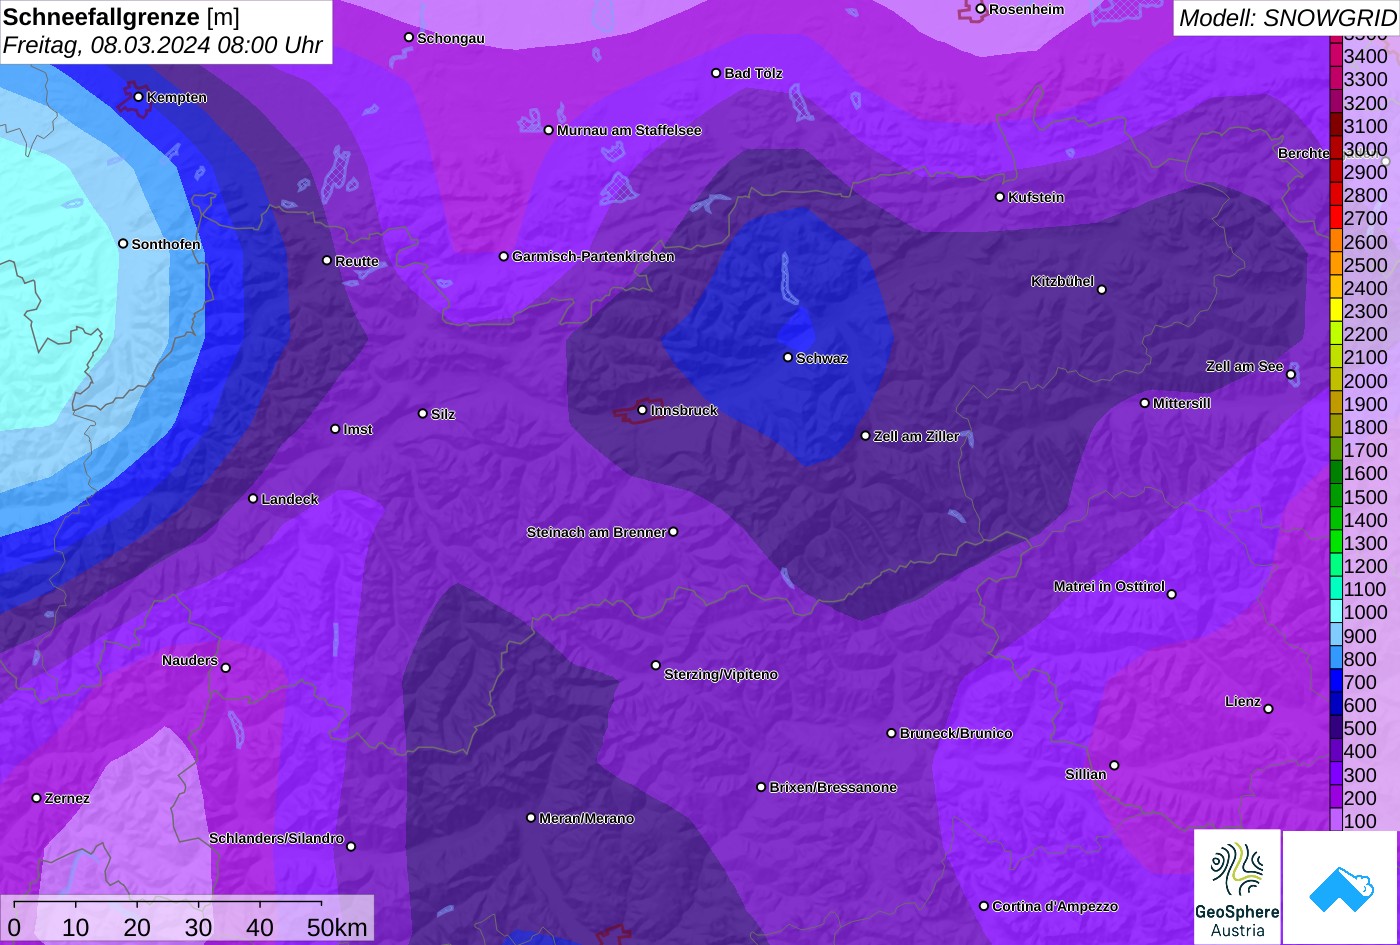Screen dimensions: 1400x945
Task: Click the Nauders location dot
Action: (x=225, y=668)
